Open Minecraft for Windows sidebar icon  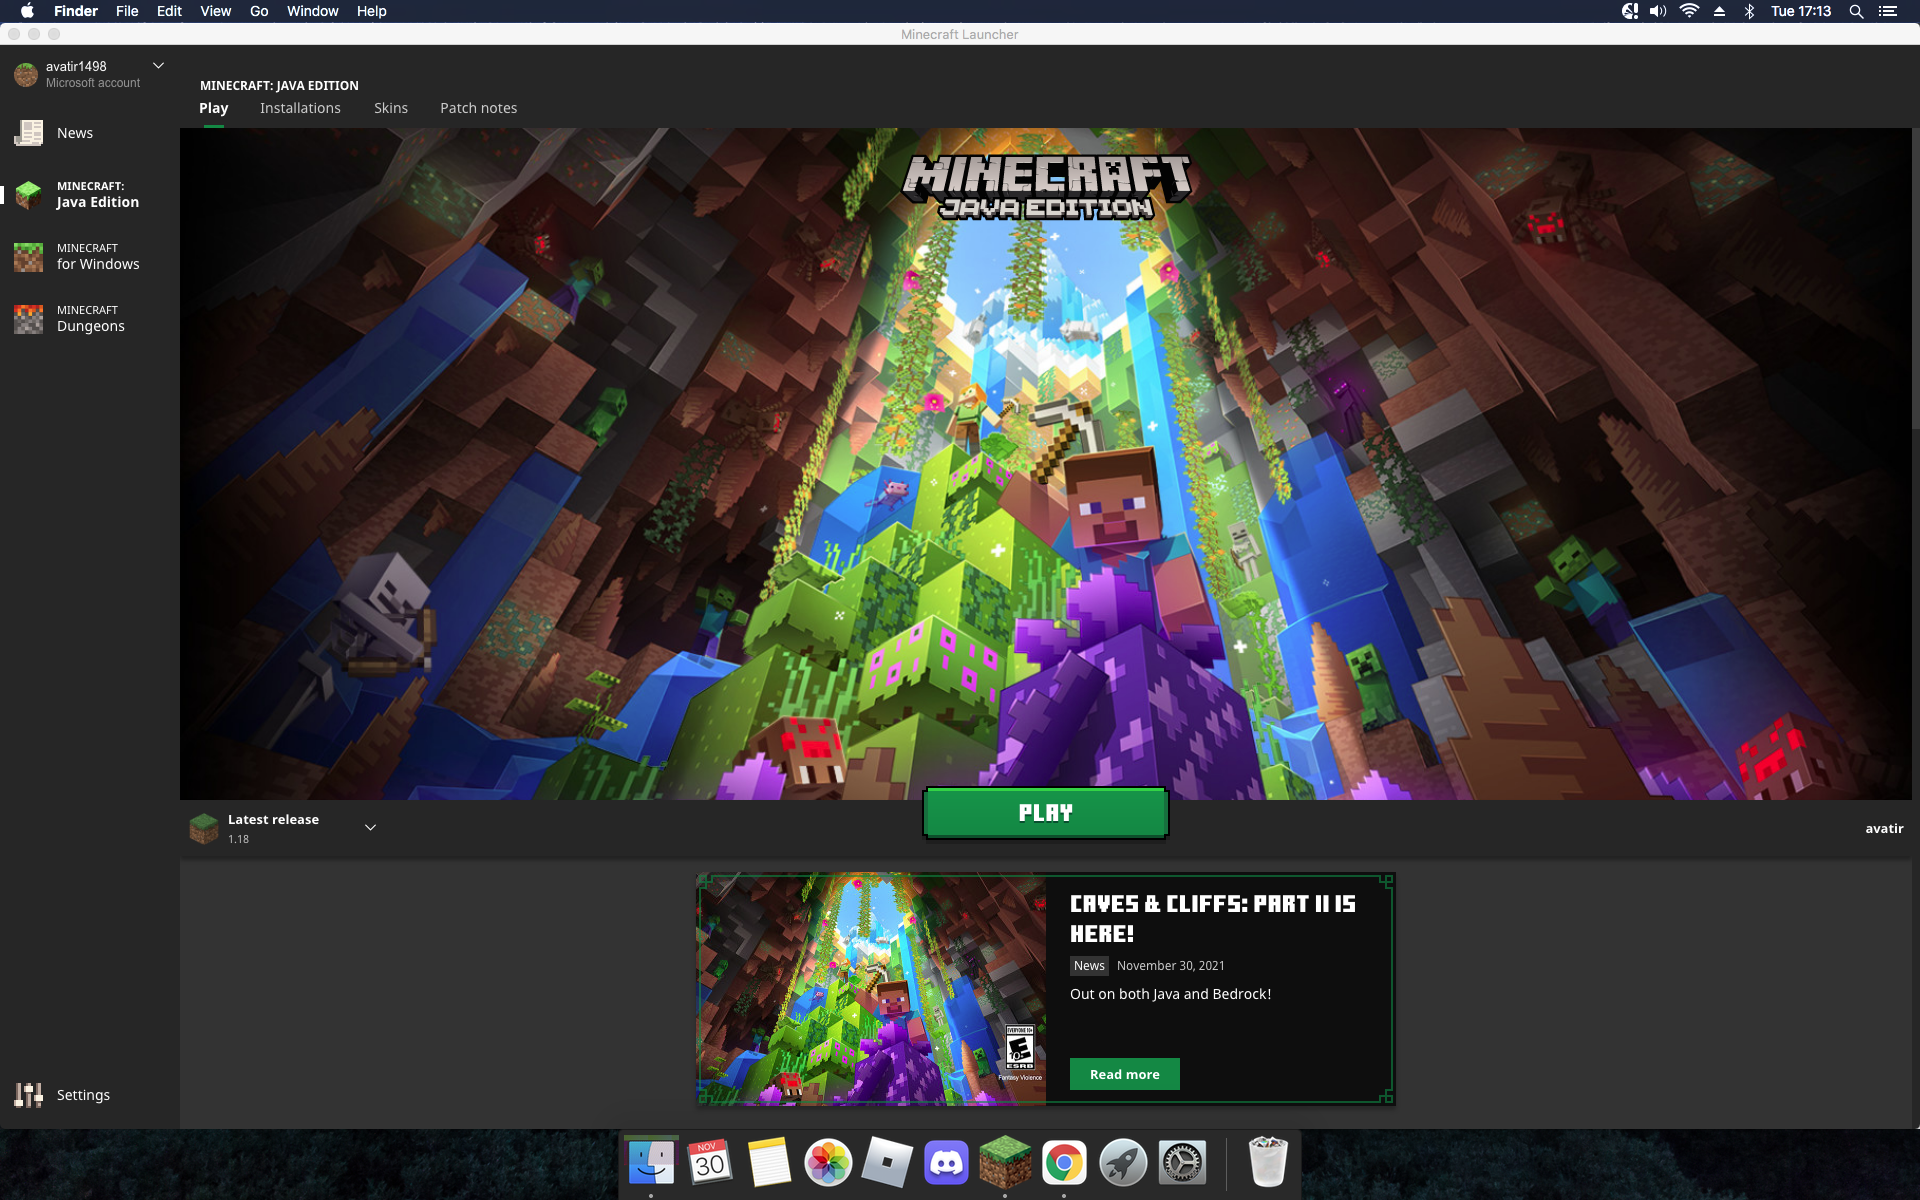(29, 257)
